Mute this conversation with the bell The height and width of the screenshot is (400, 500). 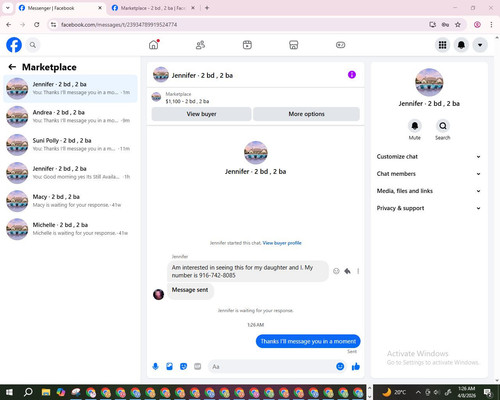pos(415,126)
